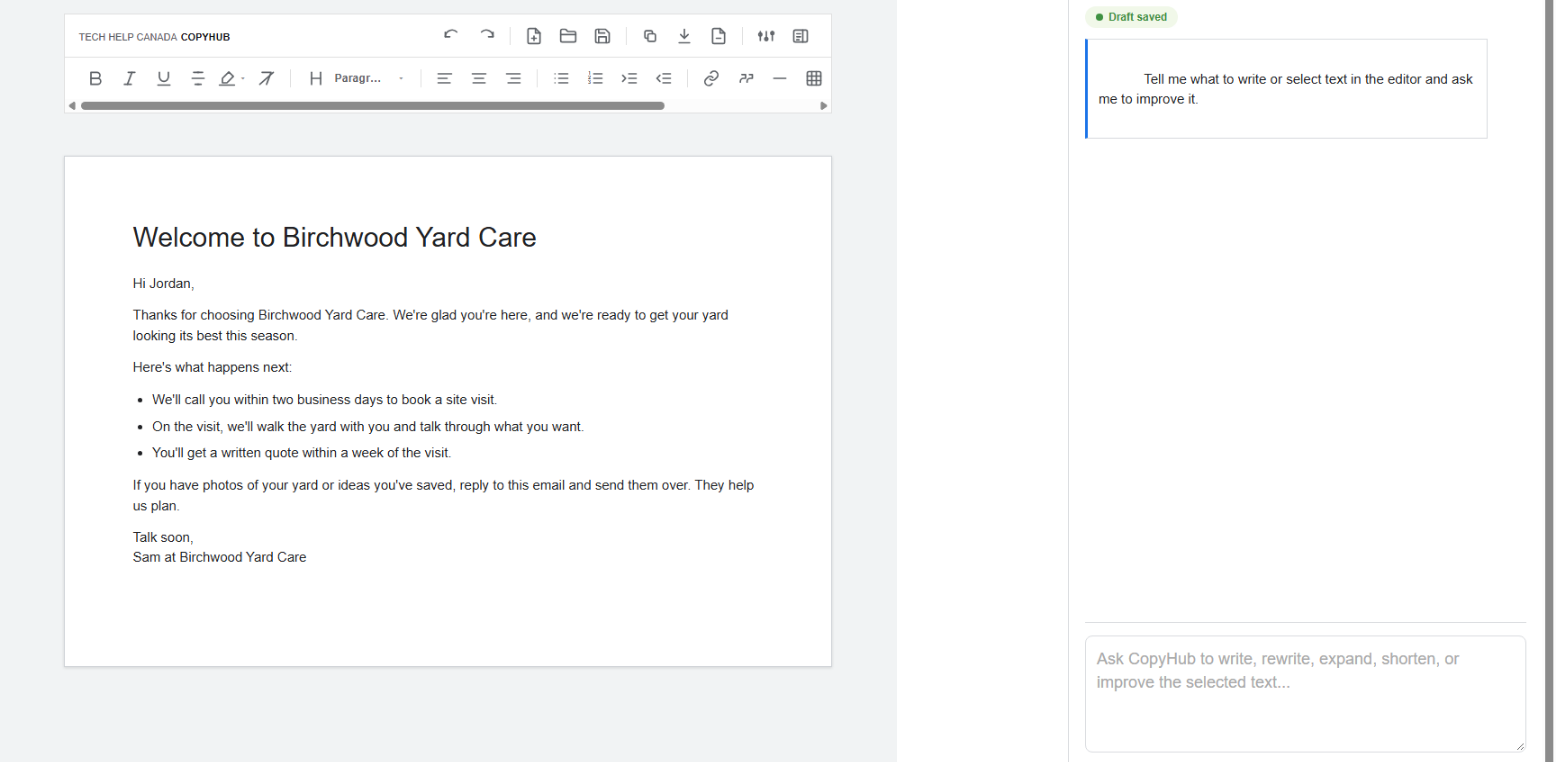The image size is (1556, 762).
Task: Save the document with the floppy disk icon
Action: click(x=602, y=36)
